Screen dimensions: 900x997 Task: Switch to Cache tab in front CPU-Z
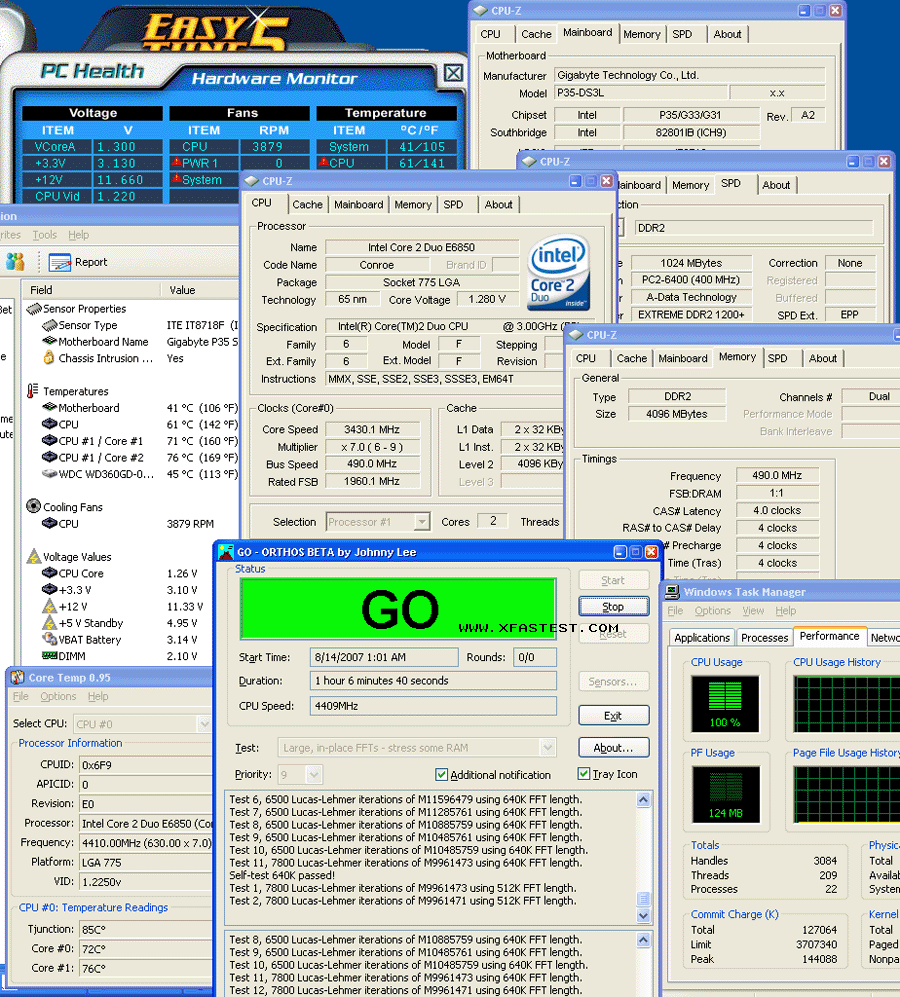[307, 205]
